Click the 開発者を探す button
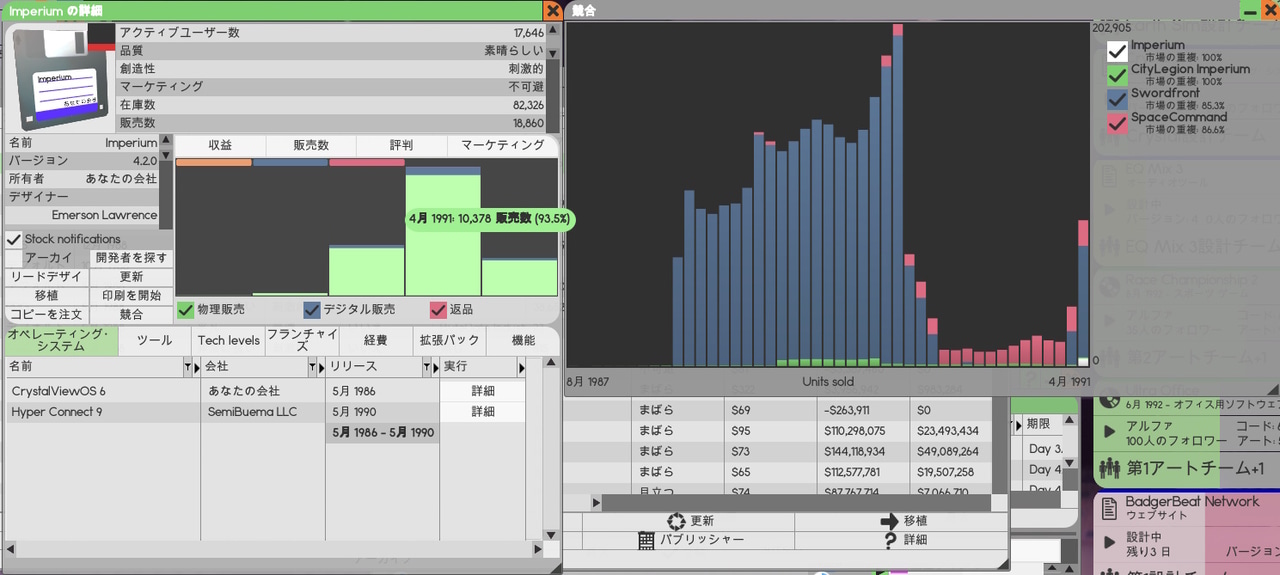Screen dimensions: 1280x575 click(131, 258)
